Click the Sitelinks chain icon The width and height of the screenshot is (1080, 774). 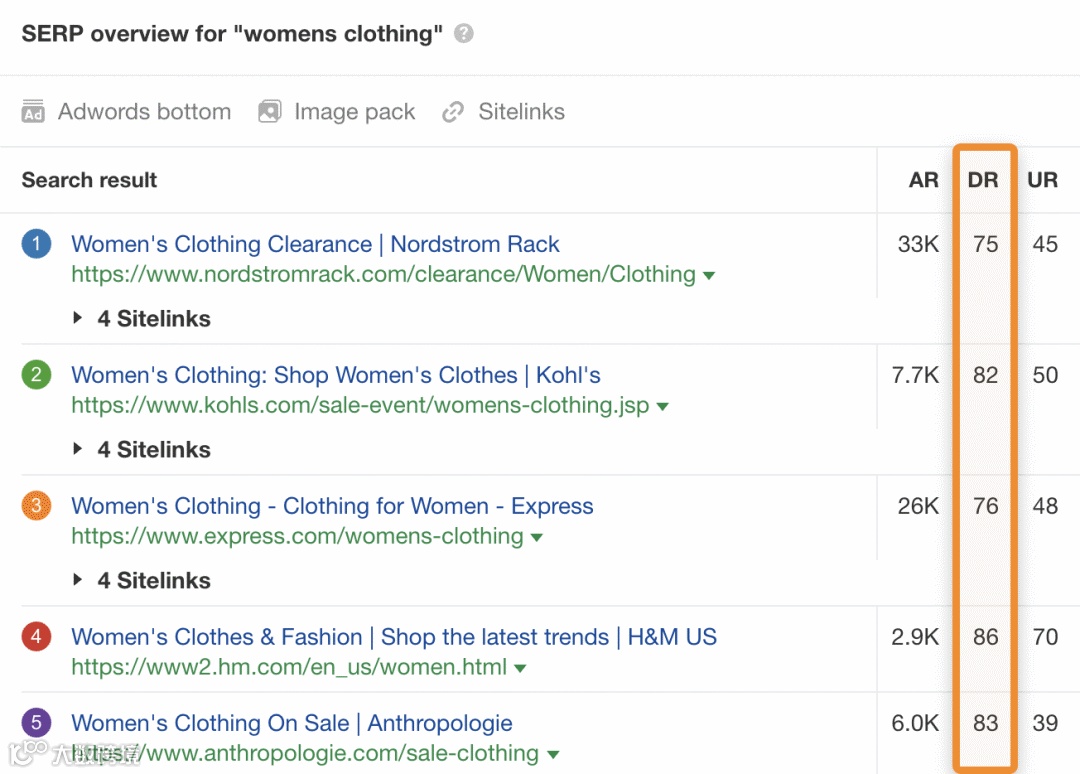453,112
